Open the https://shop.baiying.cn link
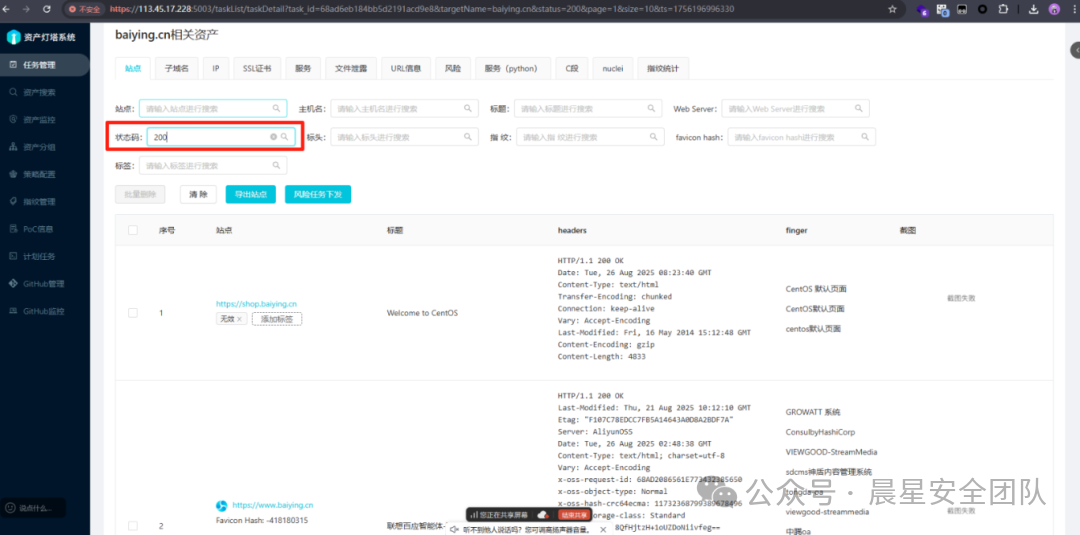 [x=256, y=304]
